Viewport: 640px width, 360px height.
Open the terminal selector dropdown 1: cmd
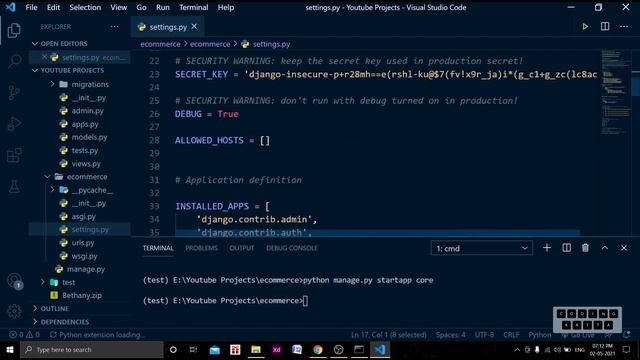(x=482, y=248)
